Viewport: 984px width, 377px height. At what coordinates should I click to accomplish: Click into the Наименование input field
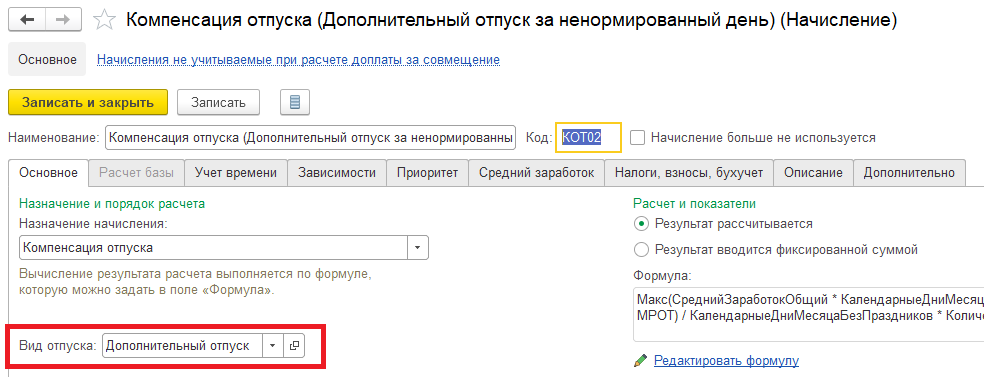311,137
